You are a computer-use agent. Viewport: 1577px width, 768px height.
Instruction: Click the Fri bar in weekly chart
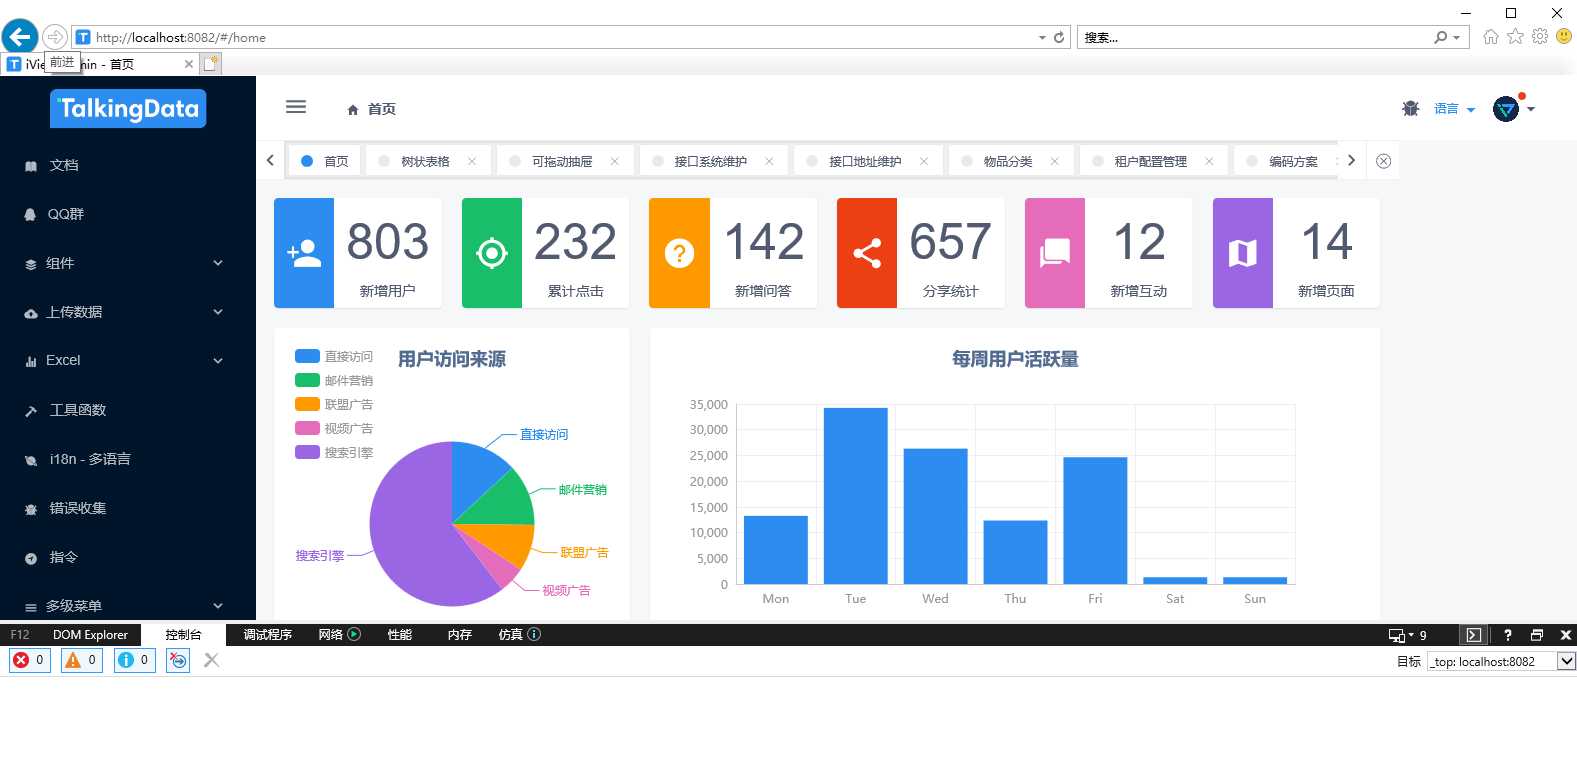(x=1095, y=520)
